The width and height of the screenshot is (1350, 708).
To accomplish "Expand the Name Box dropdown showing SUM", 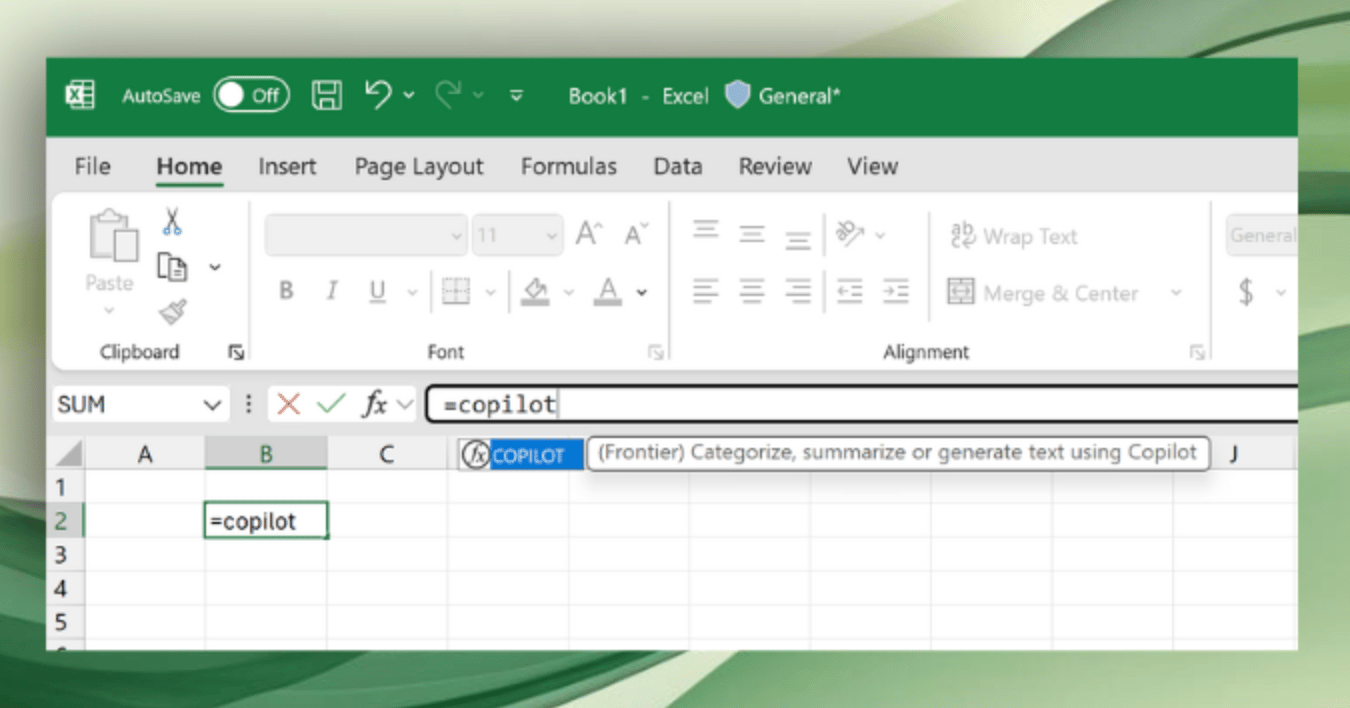I will pos(211,405).
